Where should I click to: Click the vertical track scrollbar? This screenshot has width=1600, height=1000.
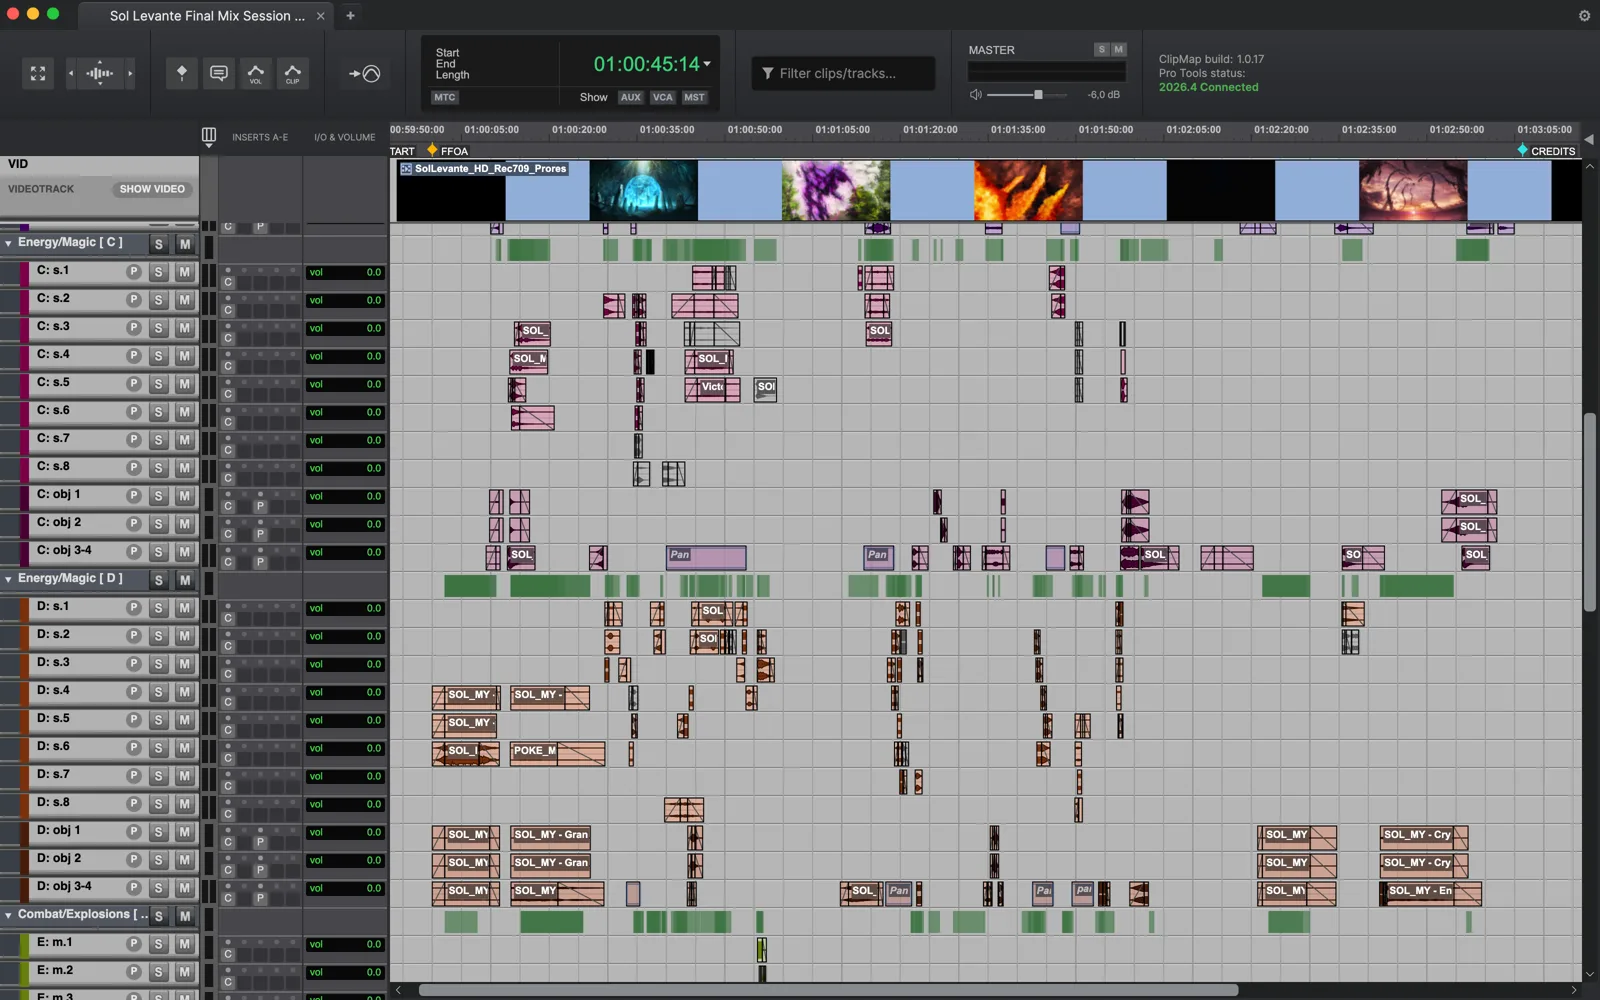click(x=1589, y=512)
